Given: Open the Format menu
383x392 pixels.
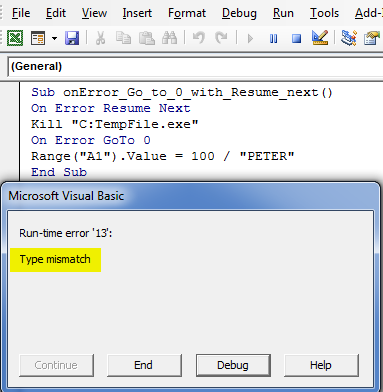Looking at the screenshot, I should [x=187, y=13].
